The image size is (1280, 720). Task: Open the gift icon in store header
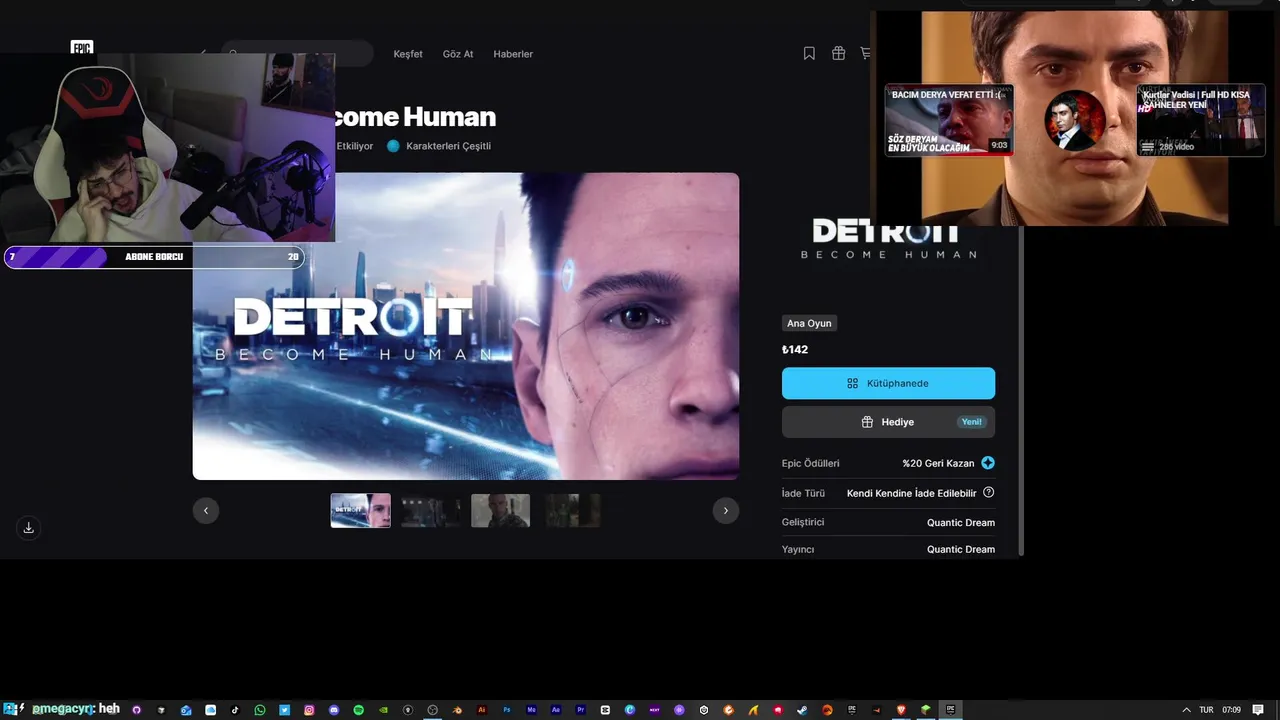(x=838, y=53)
